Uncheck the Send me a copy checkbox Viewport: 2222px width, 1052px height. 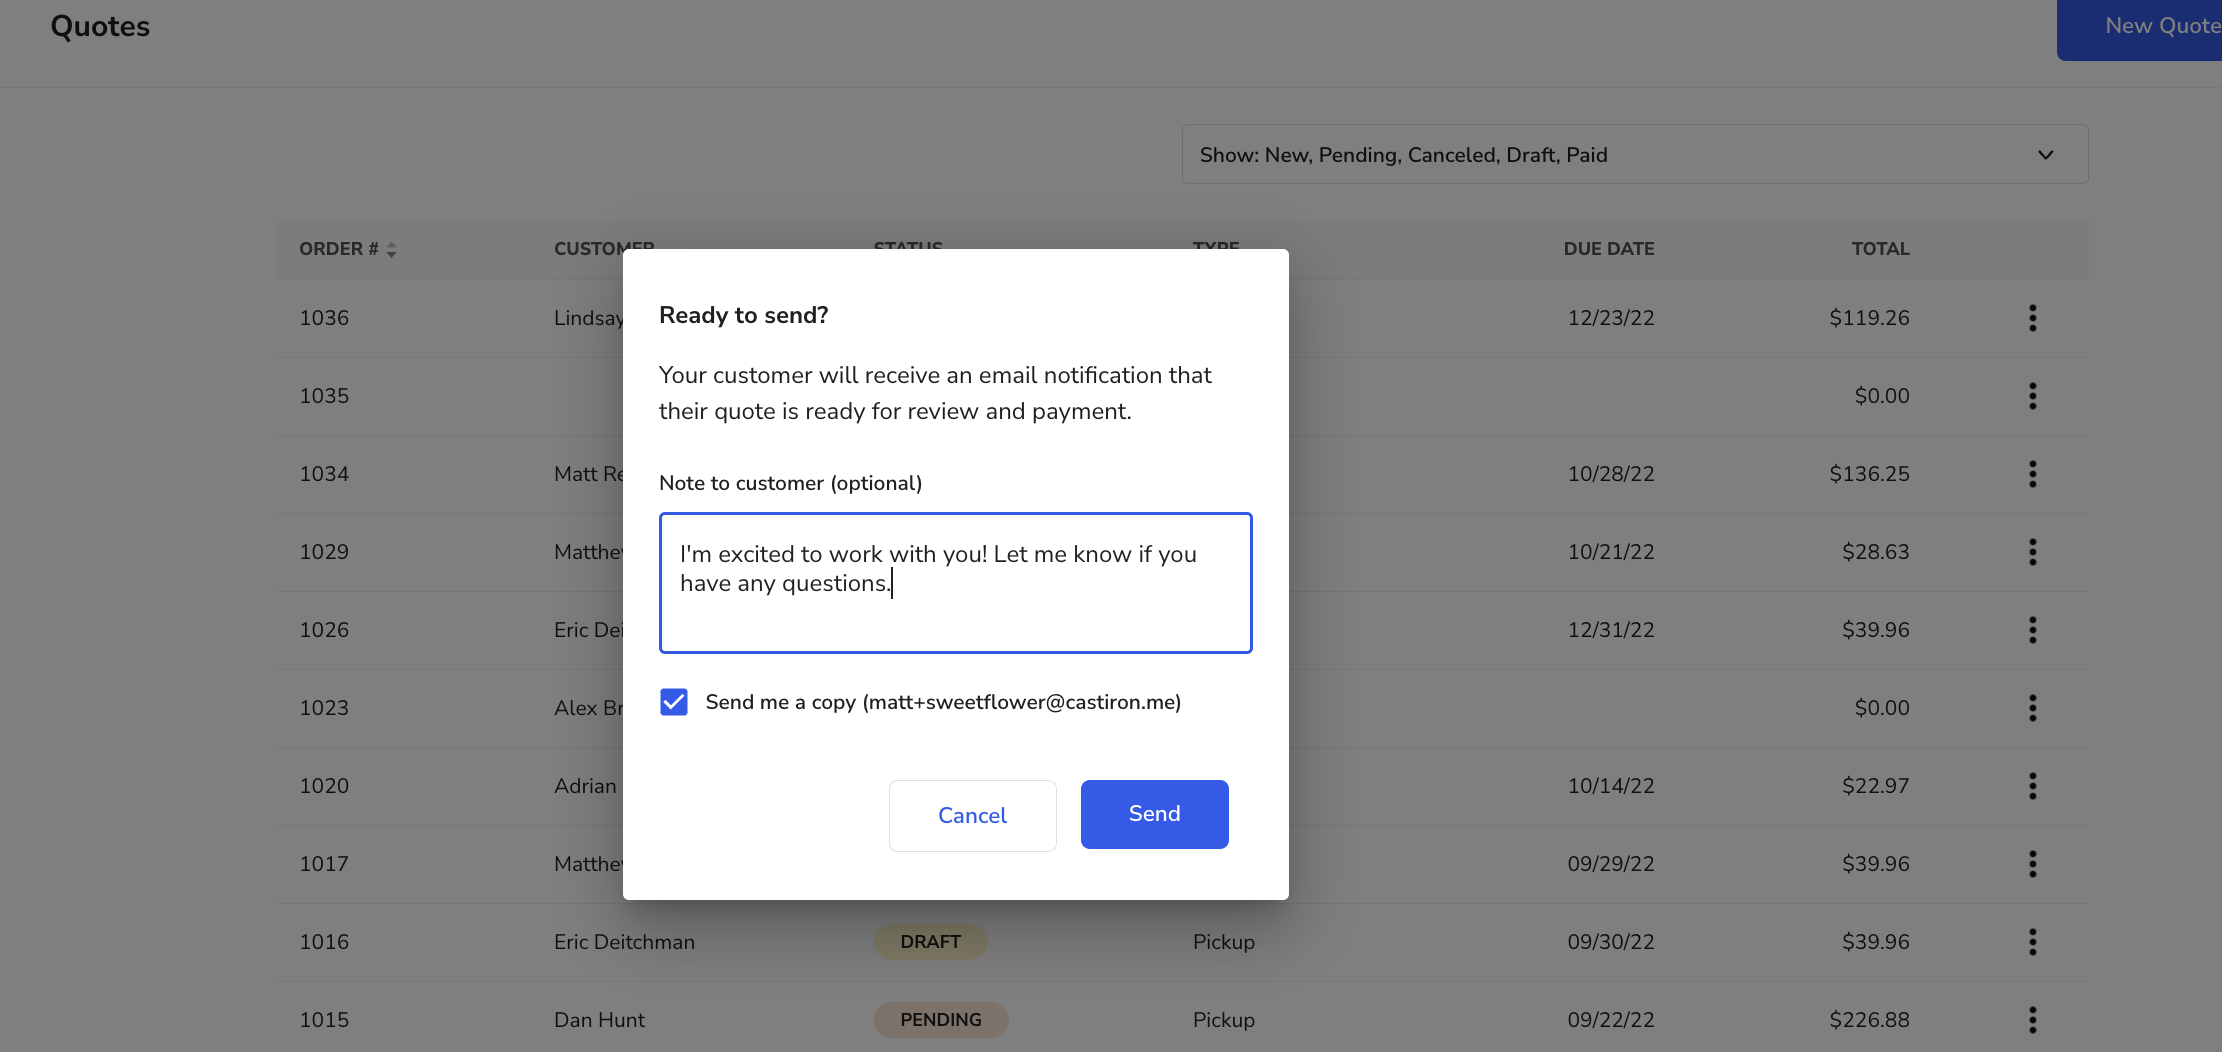pos(674,702)
